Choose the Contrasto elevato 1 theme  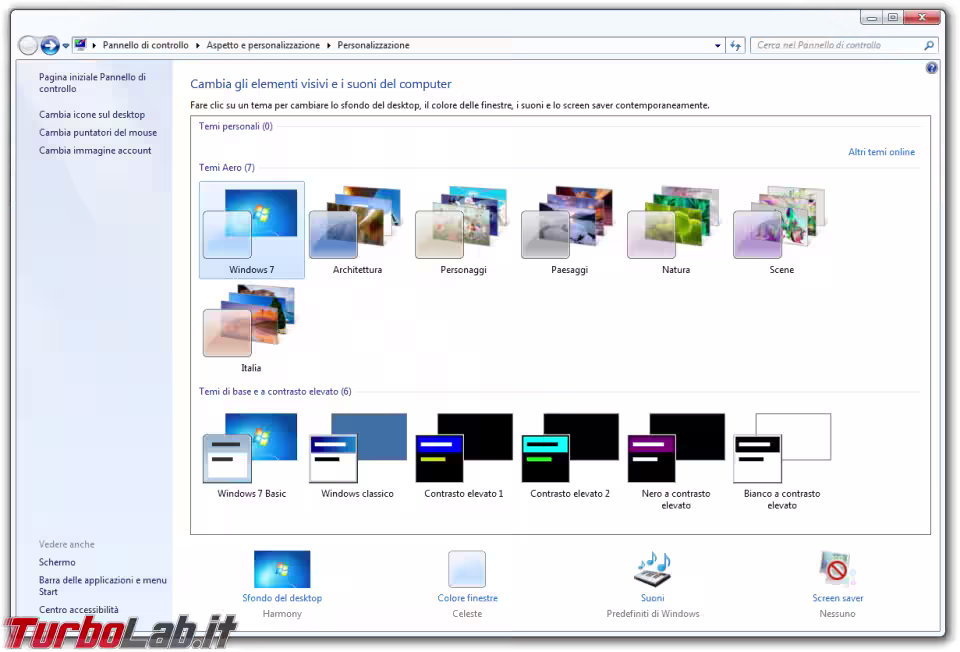click(463, 456)
